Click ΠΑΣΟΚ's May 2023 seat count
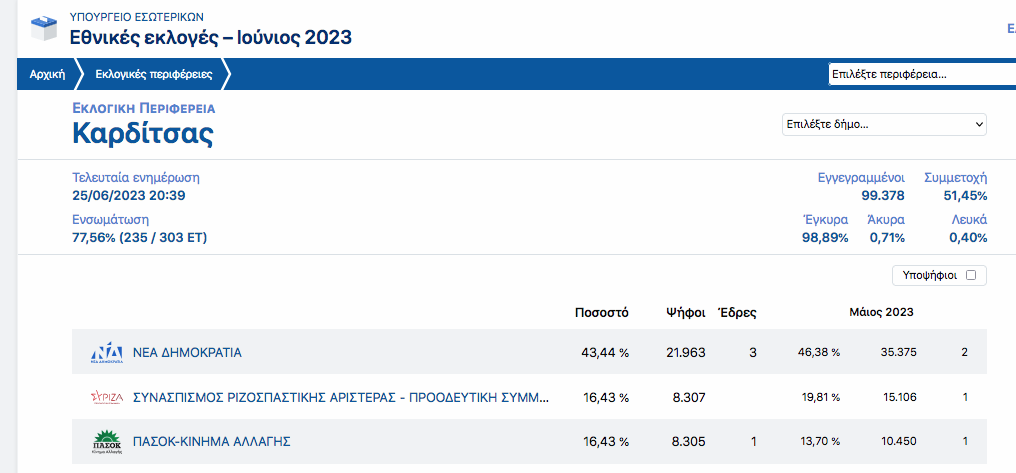This screenshot has height=473, width=1016. coord(965,441)
